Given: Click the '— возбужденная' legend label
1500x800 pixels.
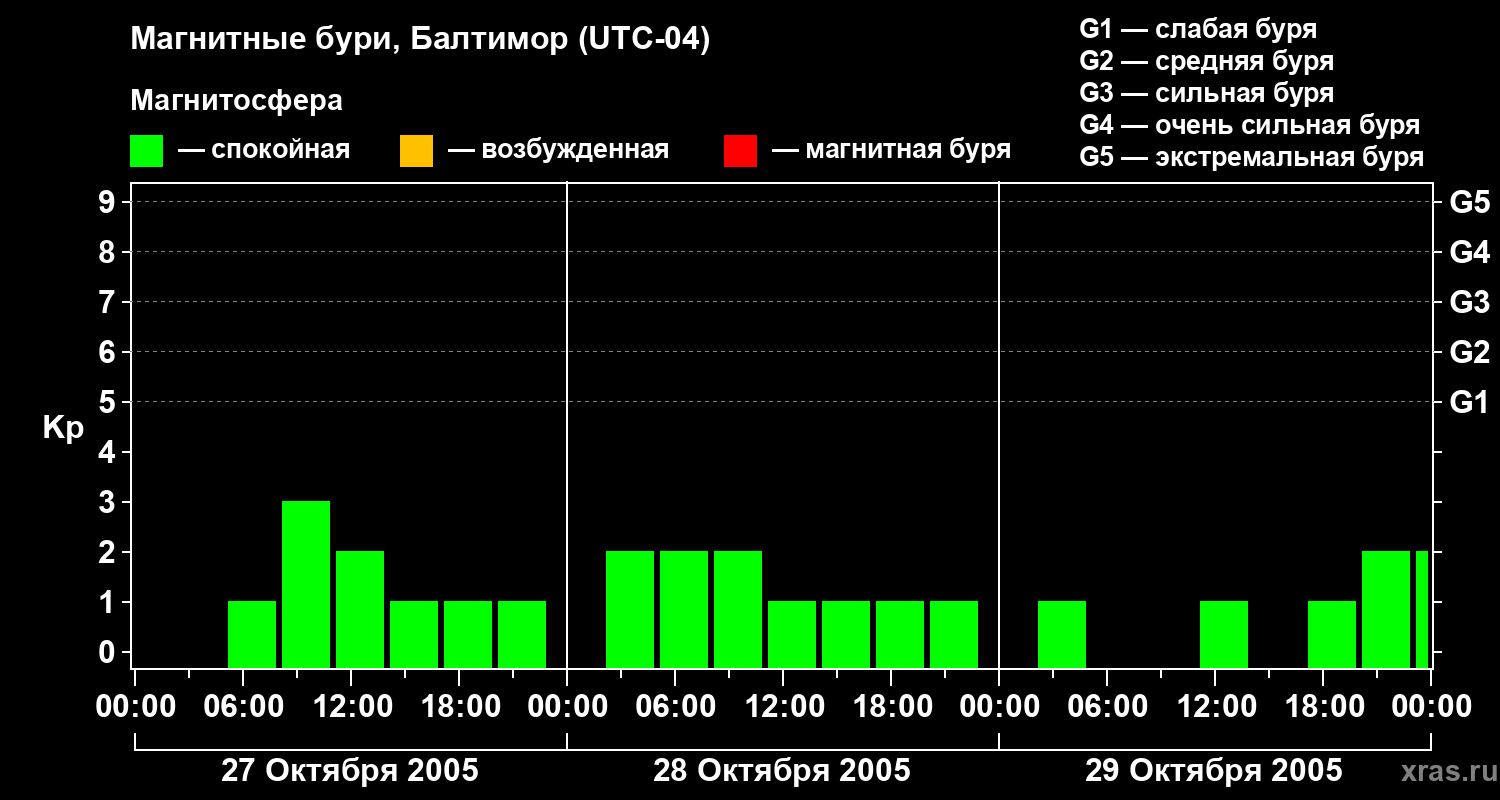Looking at the screenshot, I should click(x=558, y=150).
